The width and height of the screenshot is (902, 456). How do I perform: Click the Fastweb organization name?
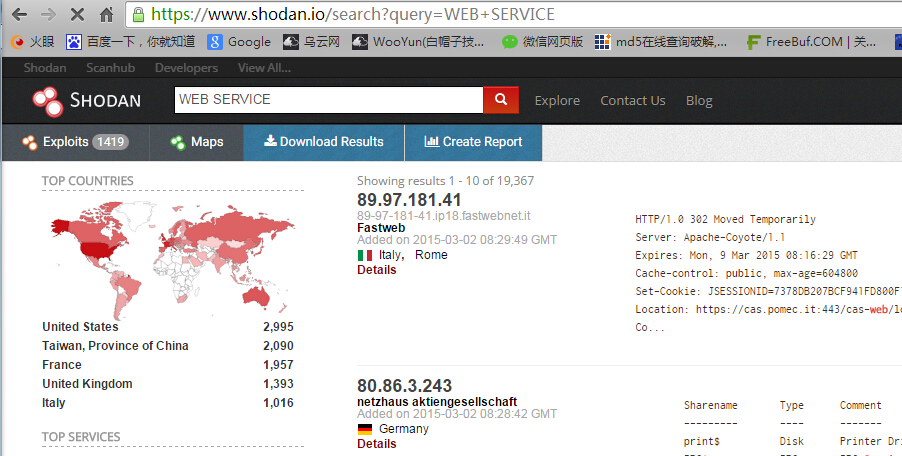(x=381, y=228)
